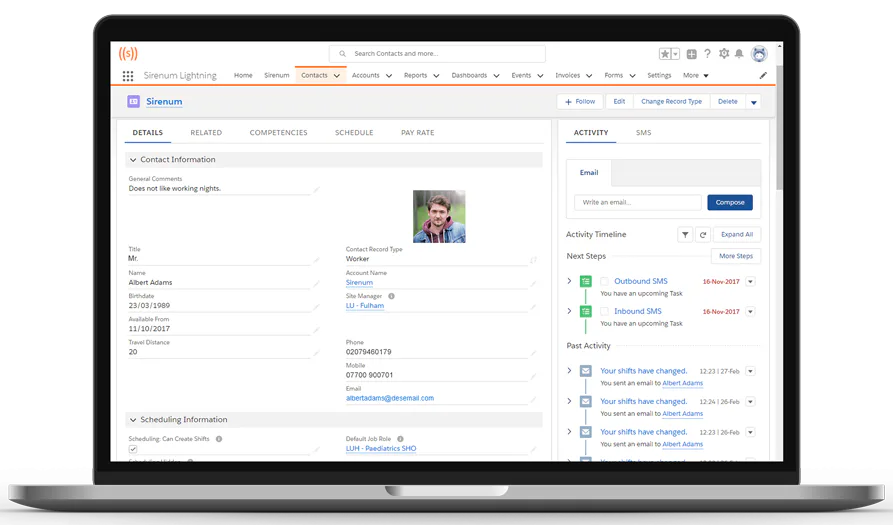893x525 pixels.
Task: Go to the Home tab
Action: 243,76
